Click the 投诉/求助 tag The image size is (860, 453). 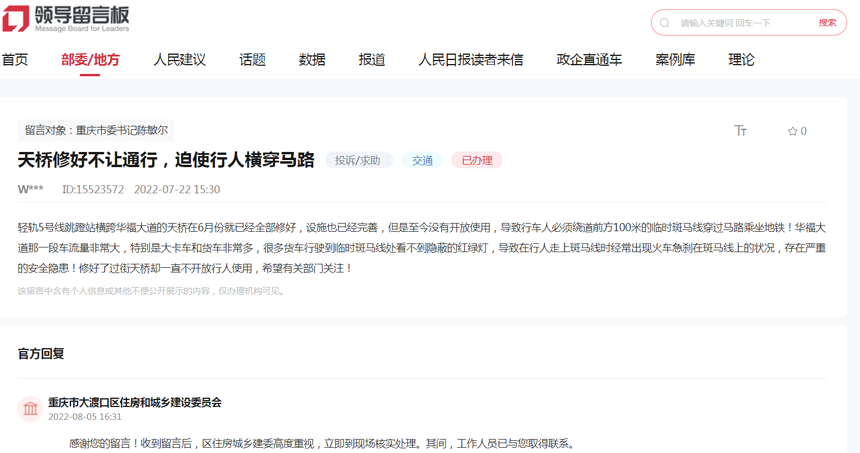(358, 161)
